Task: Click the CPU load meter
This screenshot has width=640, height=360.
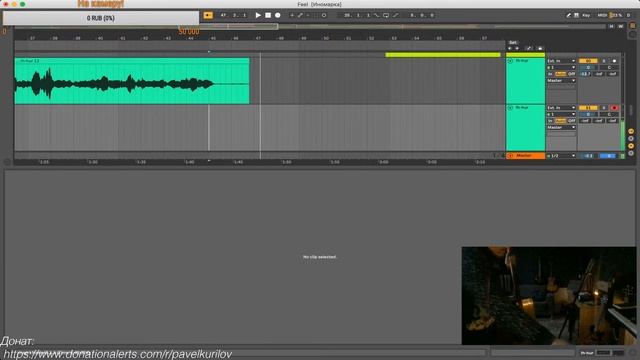Action: (616, 15)
